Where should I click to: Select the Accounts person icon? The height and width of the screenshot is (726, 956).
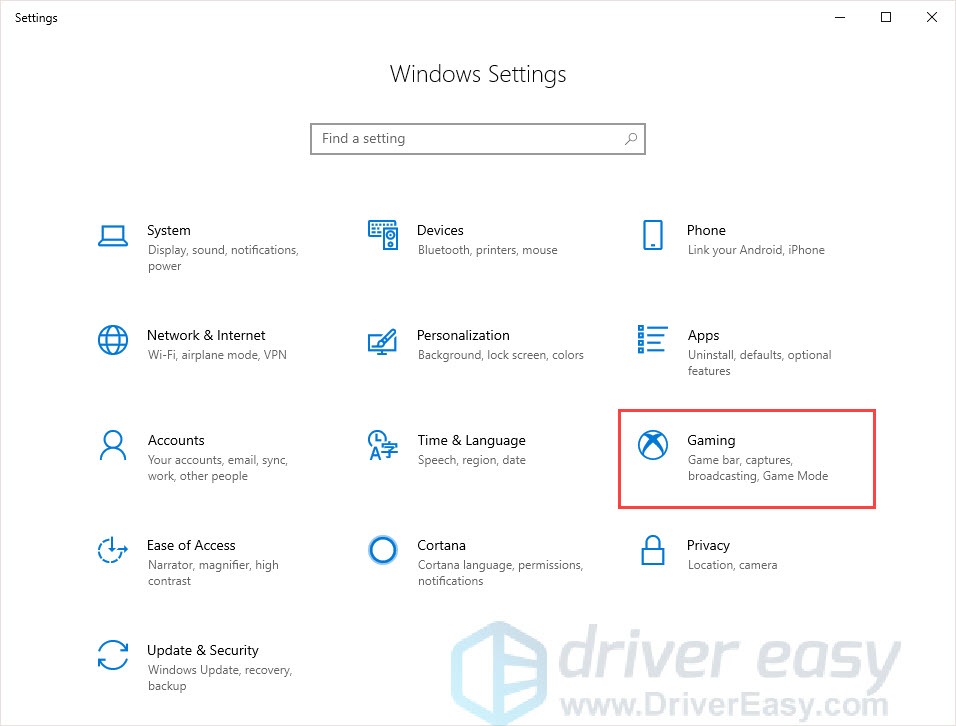113,445
